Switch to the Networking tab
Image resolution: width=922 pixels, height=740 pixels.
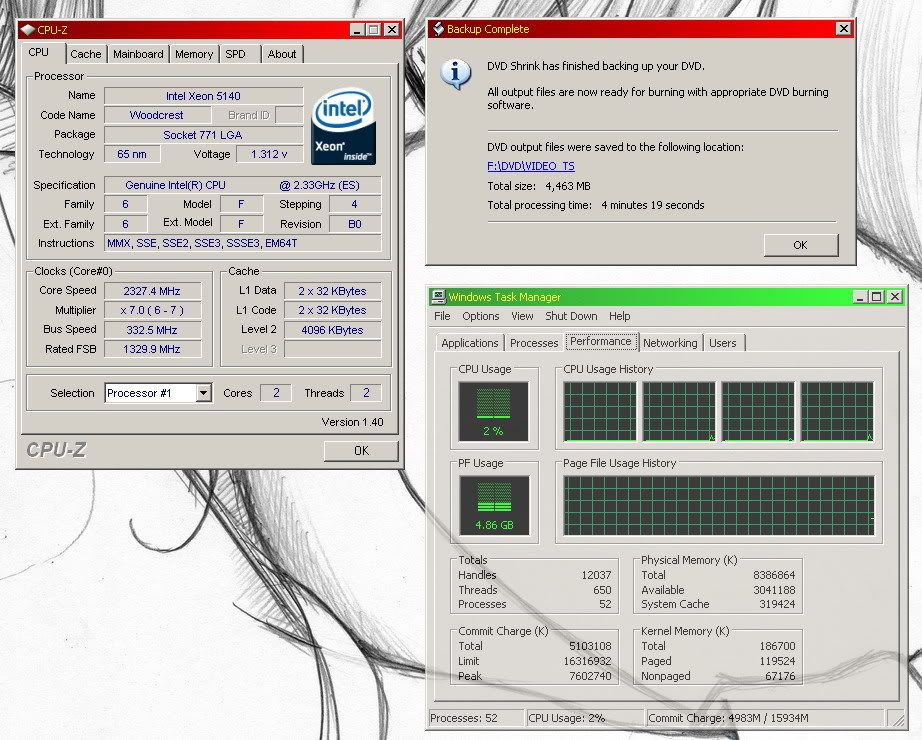(670, 343)
